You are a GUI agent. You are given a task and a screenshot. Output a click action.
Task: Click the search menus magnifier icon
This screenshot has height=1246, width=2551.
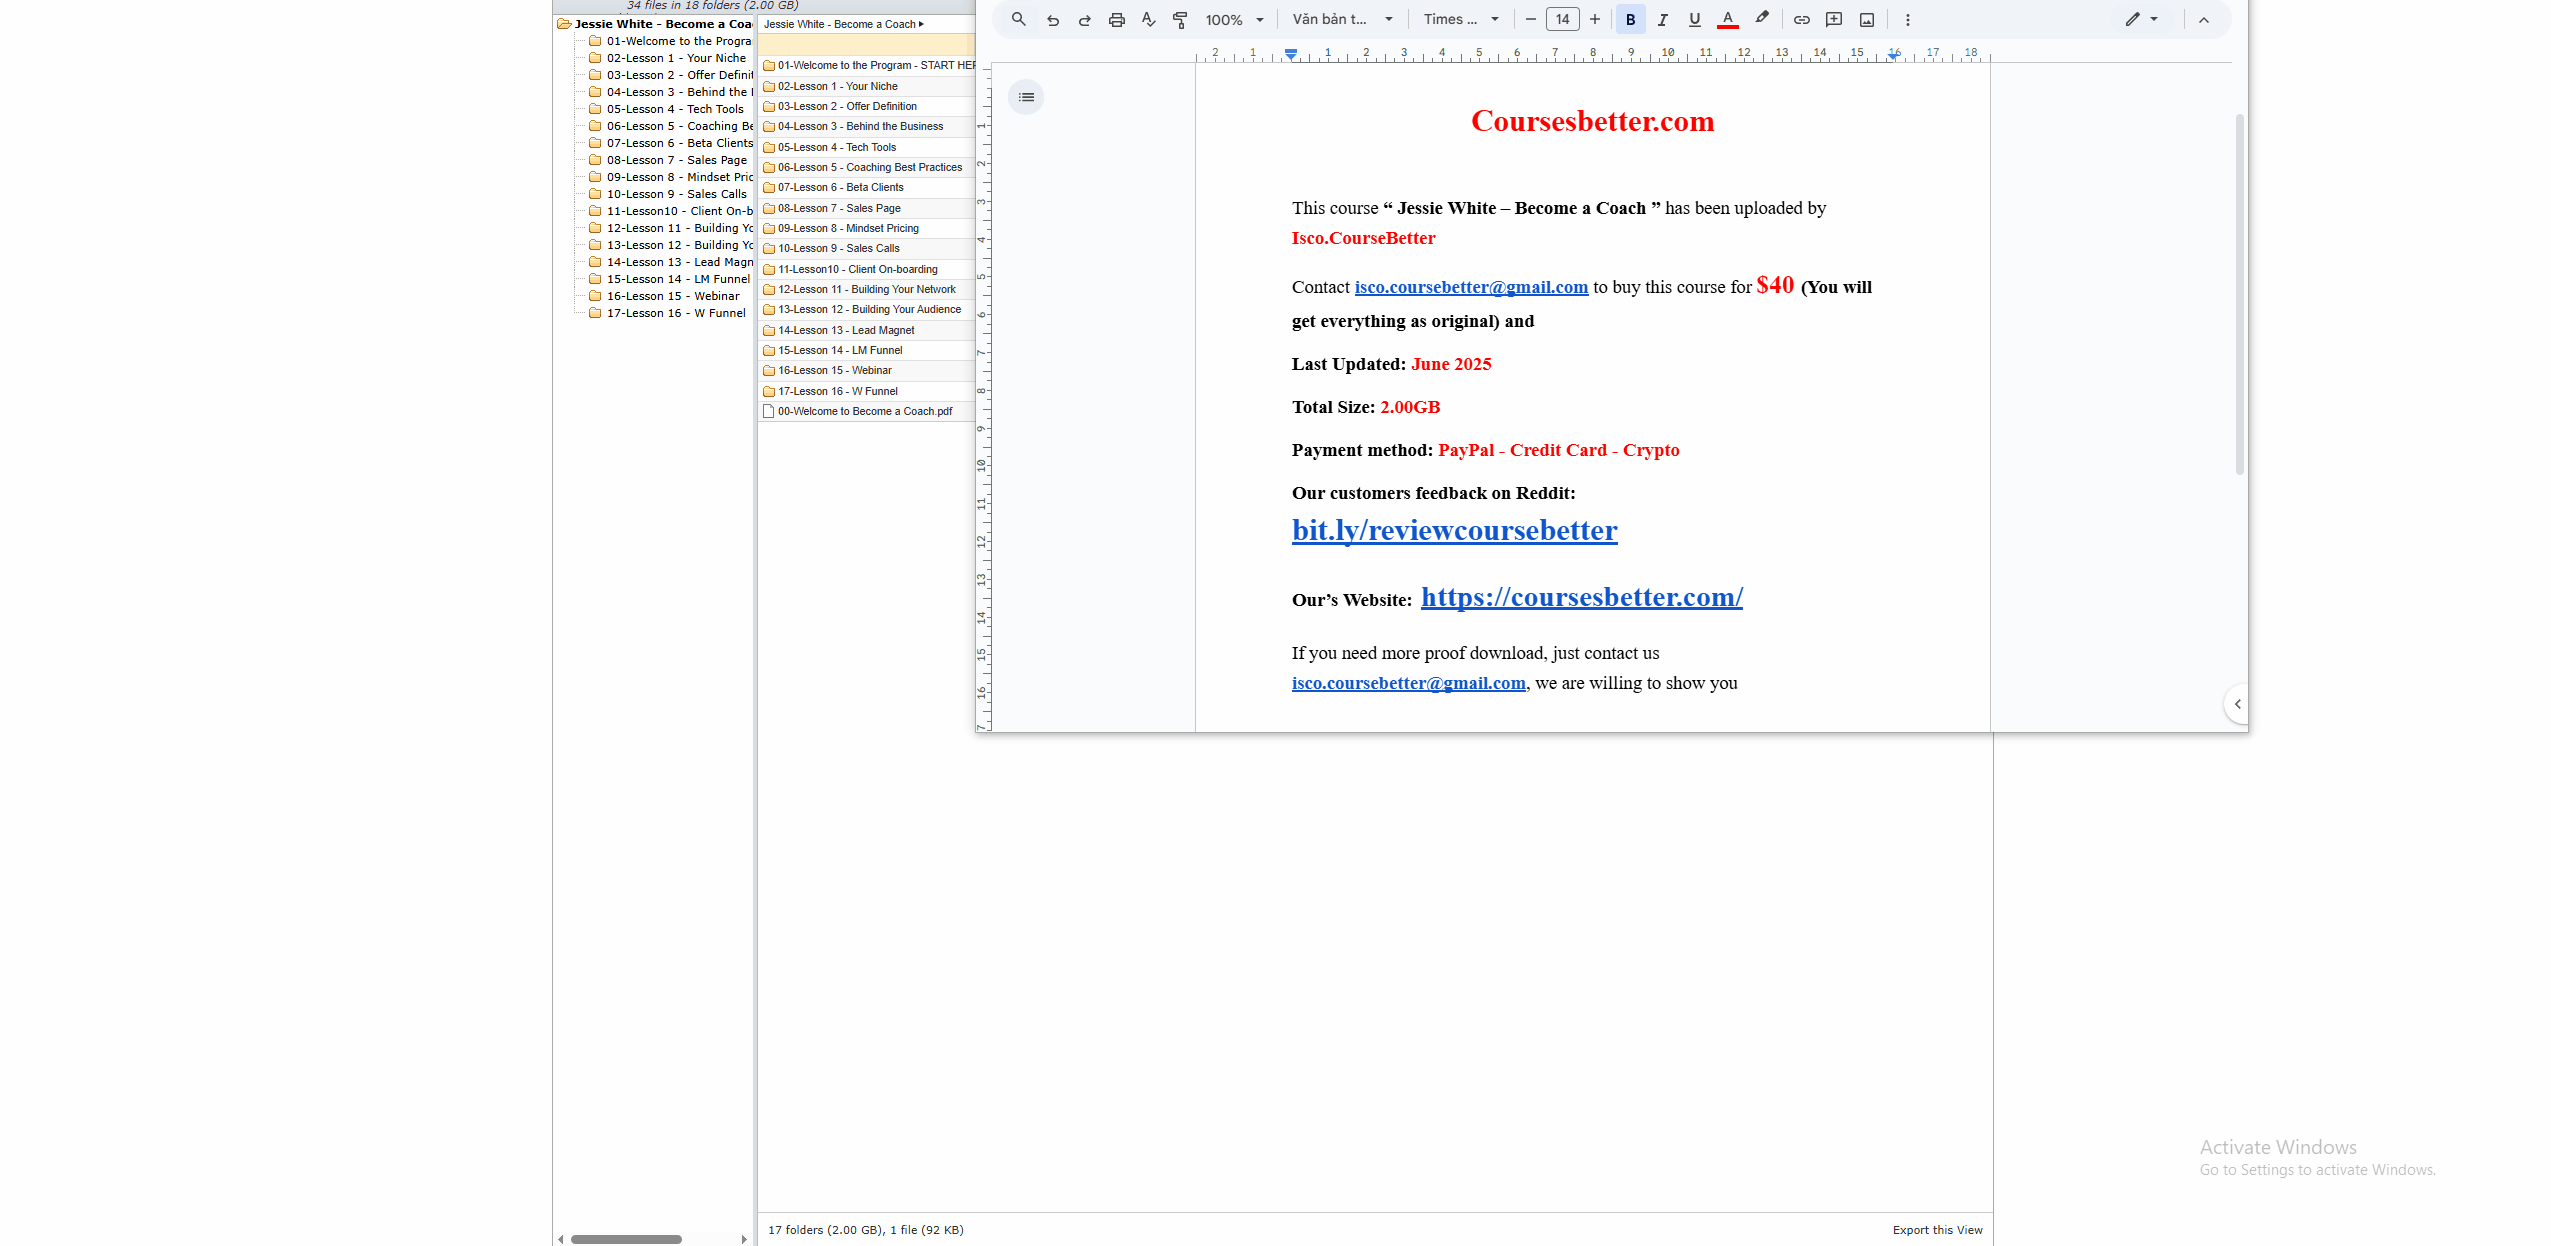(x=1018, y=19)
